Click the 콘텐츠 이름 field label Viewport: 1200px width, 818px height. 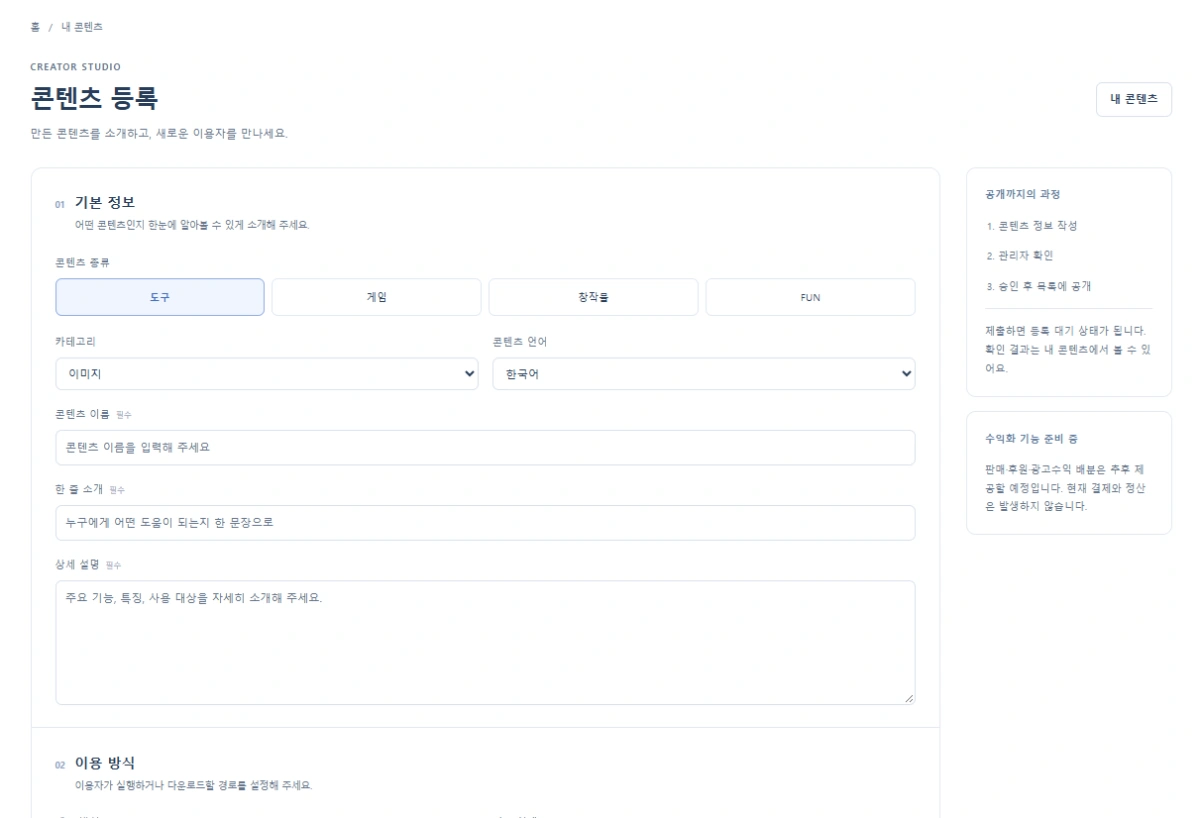[x=83, y=414]
